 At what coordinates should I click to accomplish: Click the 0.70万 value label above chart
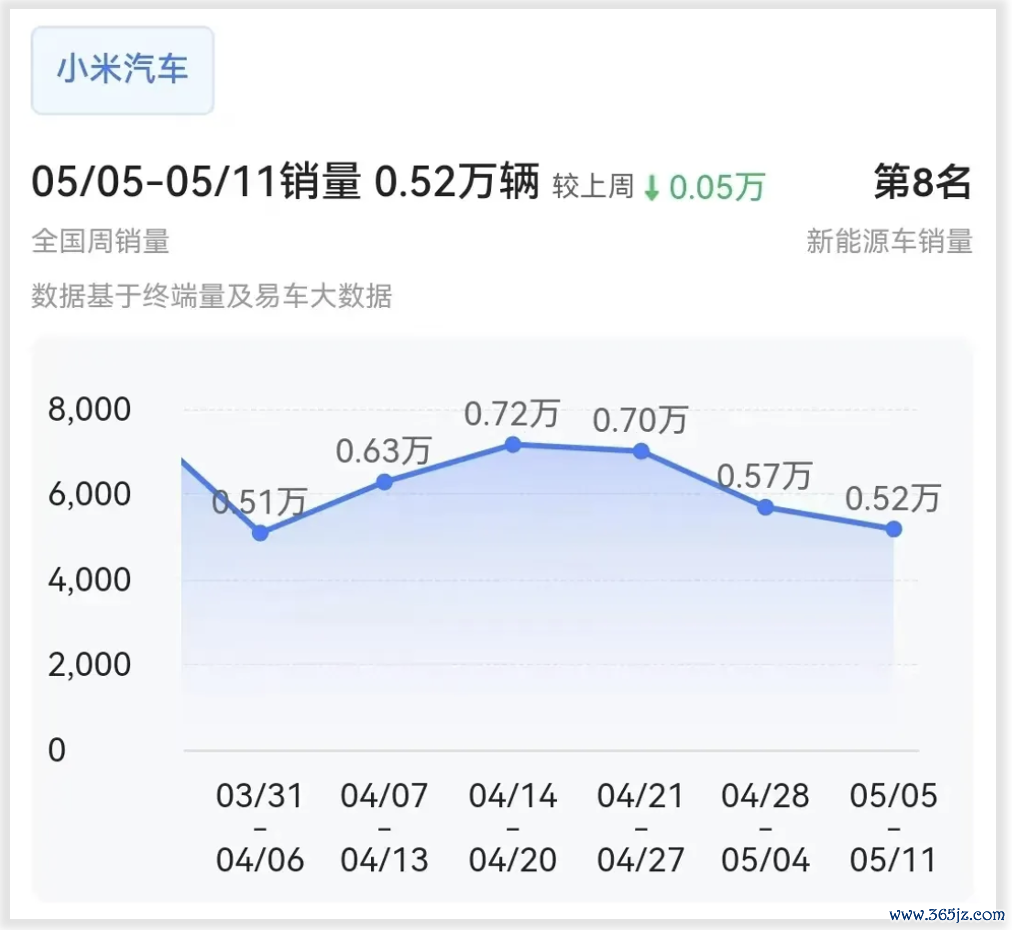click(x=640, y=420)
